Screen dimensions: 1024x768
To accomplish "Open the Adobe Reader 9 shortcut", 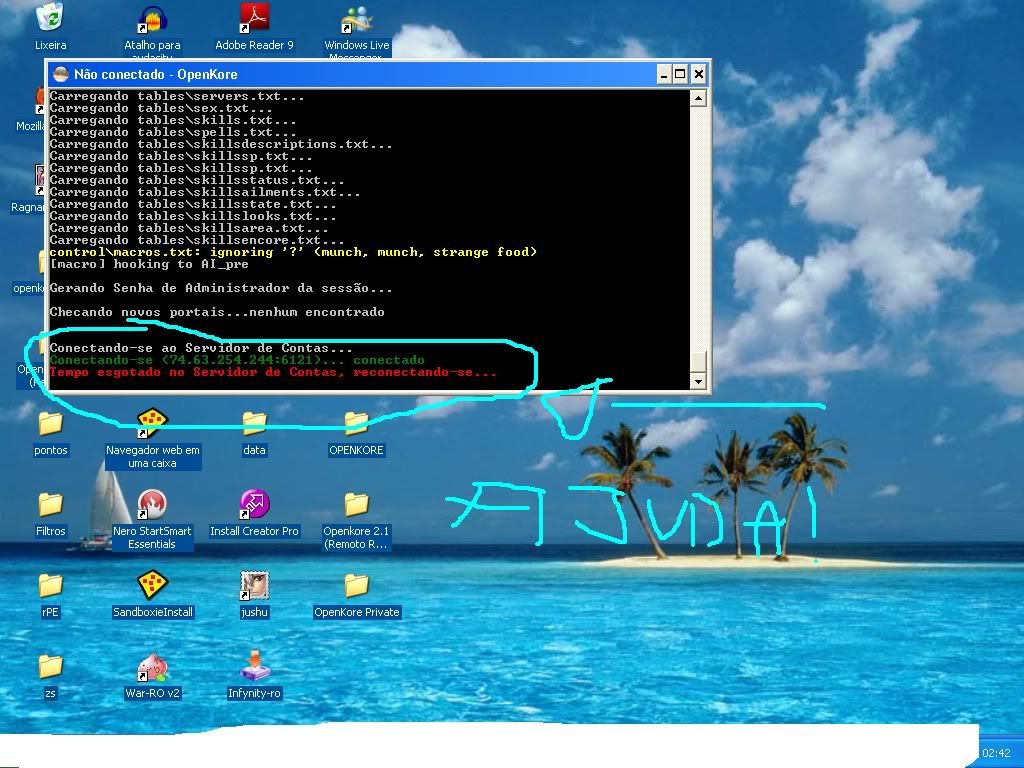I will (254, 18).
